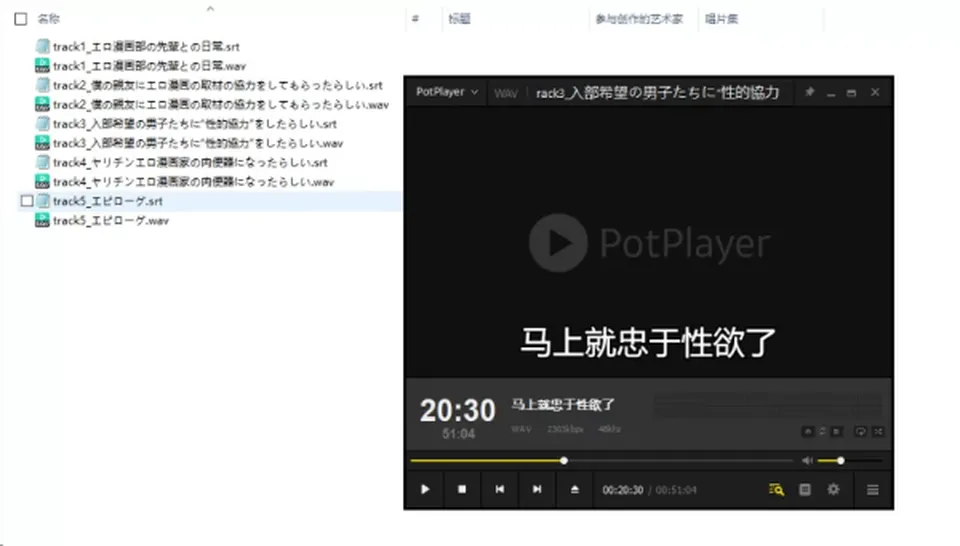Select the track2 .srt subtitle file icon

click(x=42, y=84)
